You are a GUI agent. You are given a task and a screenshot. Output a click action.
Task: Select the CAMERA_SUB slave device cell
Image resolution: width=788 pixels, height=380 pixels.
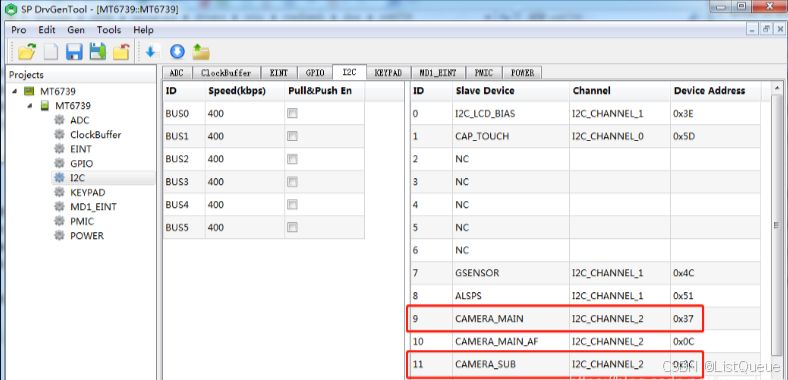[511, 364]
